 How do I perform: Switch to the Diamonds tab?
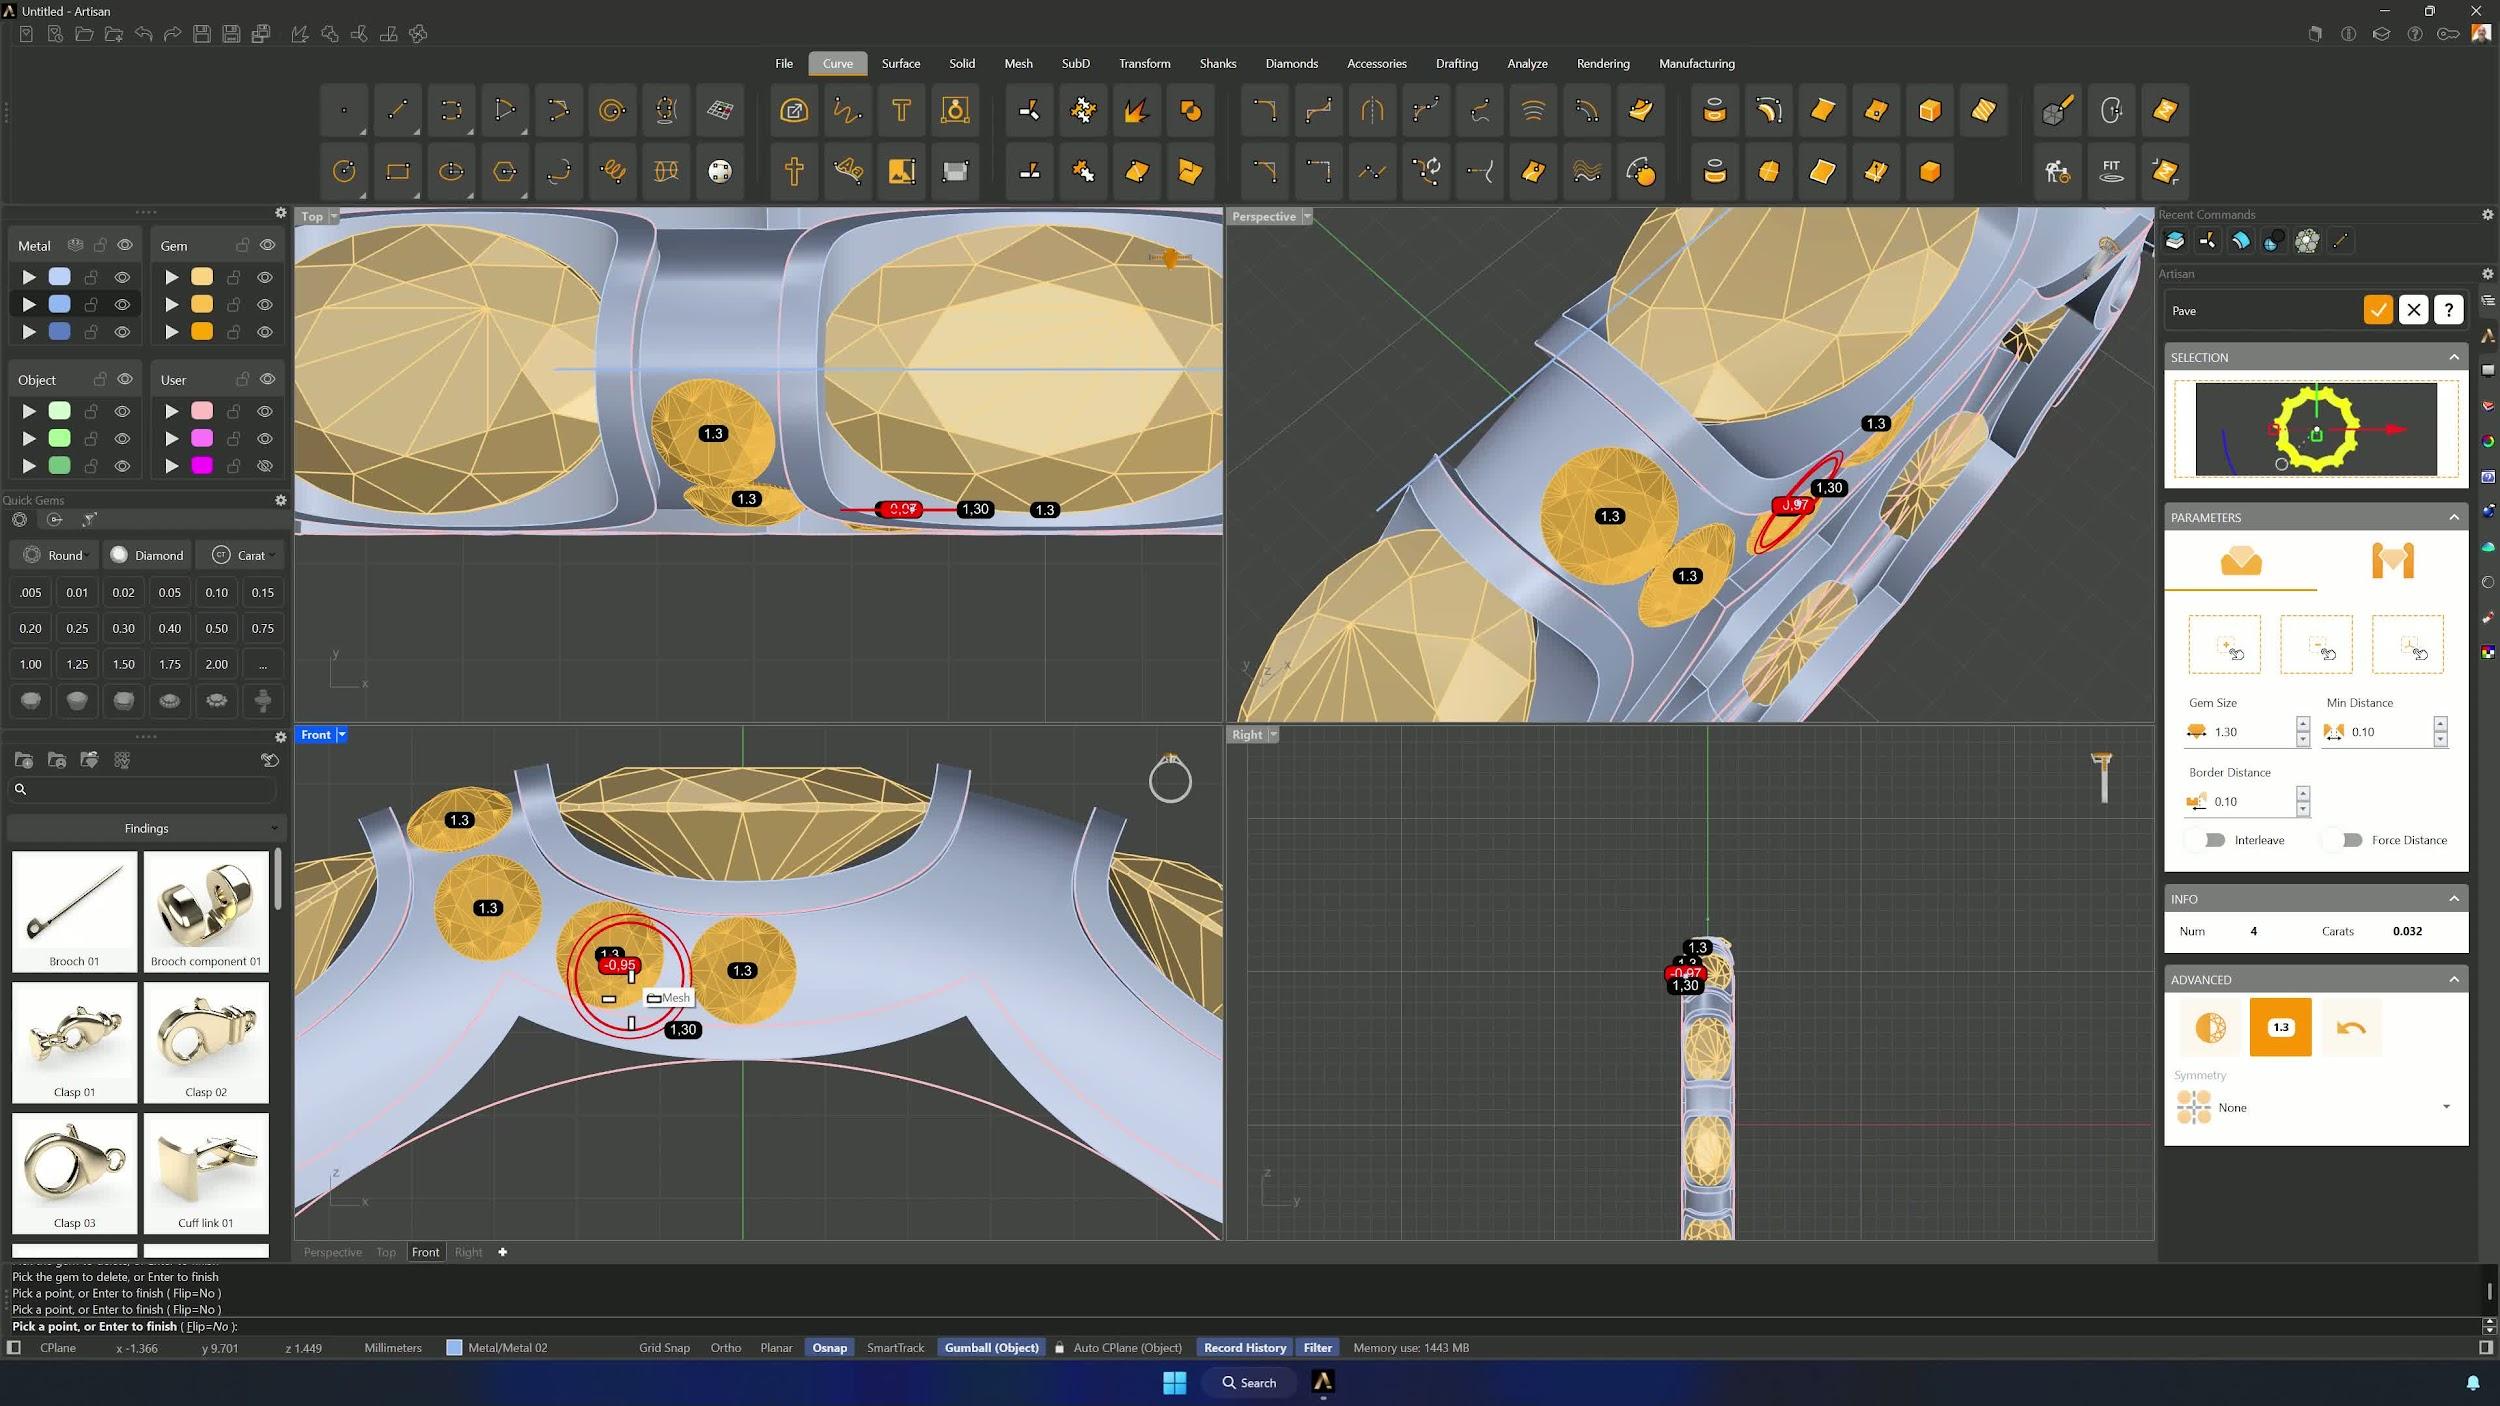click(1291, 63)
